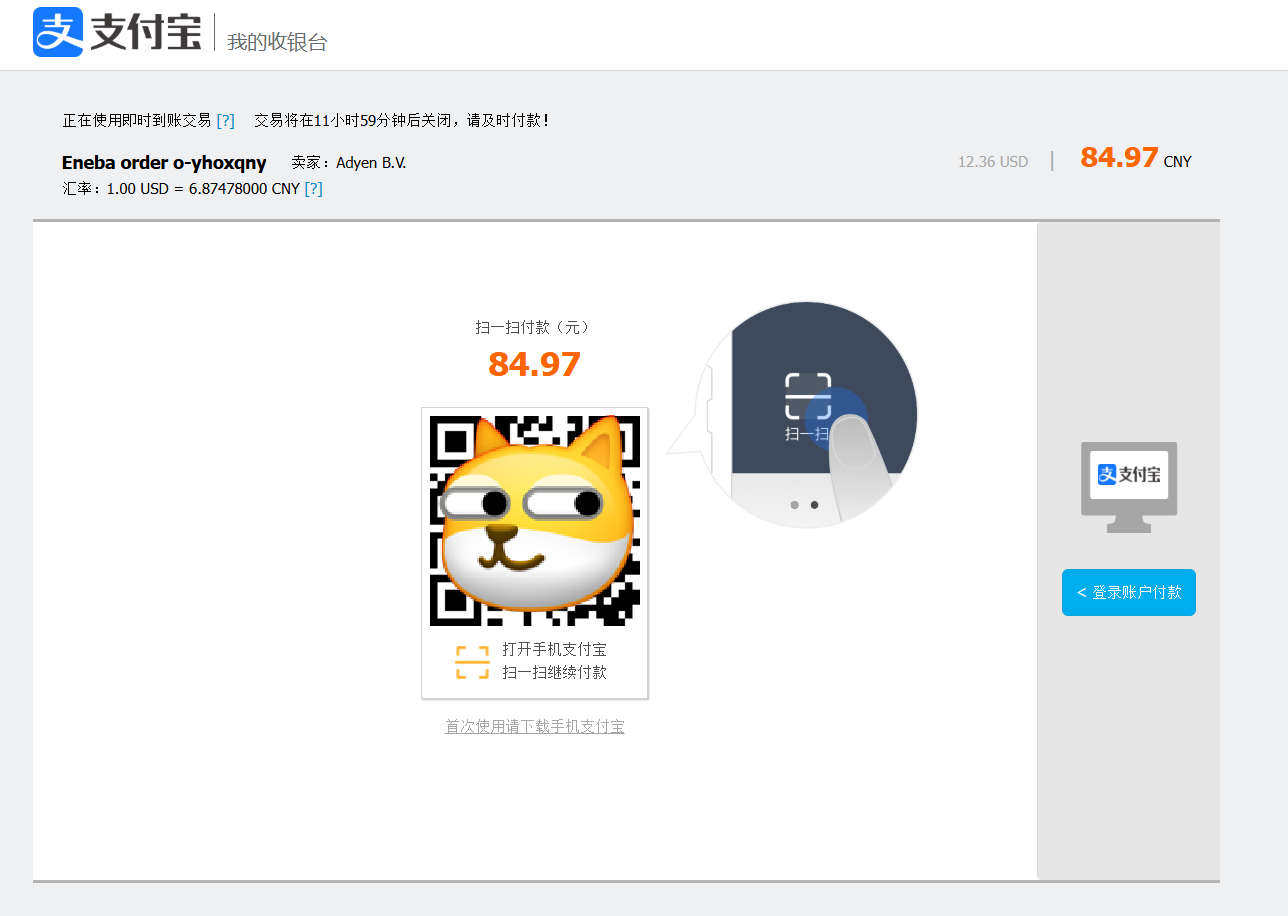Click the 扫一扫继续付款 instruction text
The height and width of the screenshot is (916, 1288).
click(x=555, y=672)
